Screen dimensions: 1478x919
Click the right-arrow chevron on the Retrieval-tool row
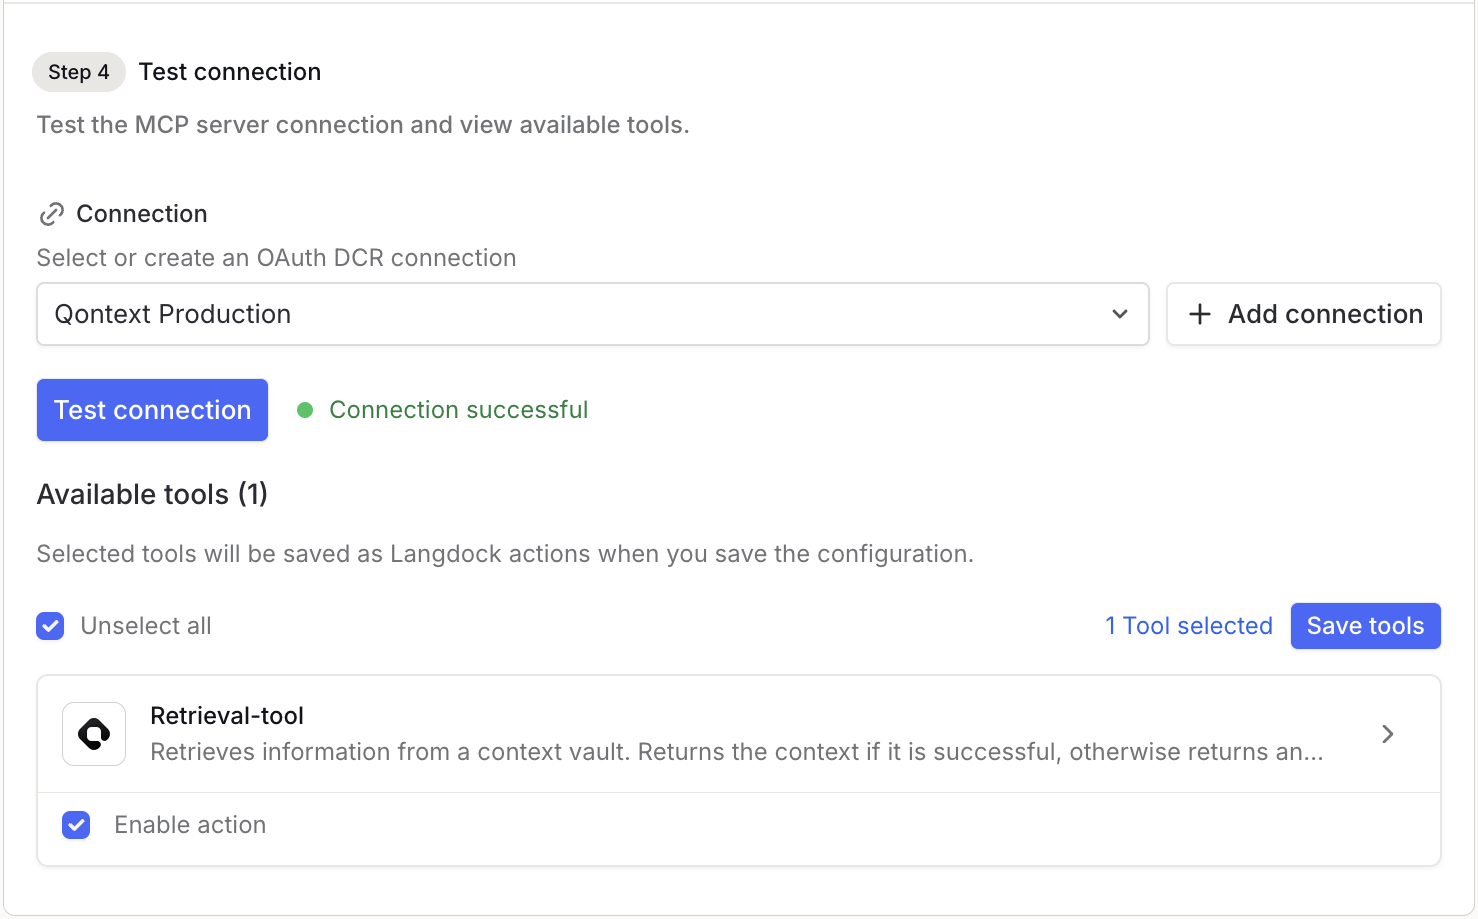click(1387, 733)
